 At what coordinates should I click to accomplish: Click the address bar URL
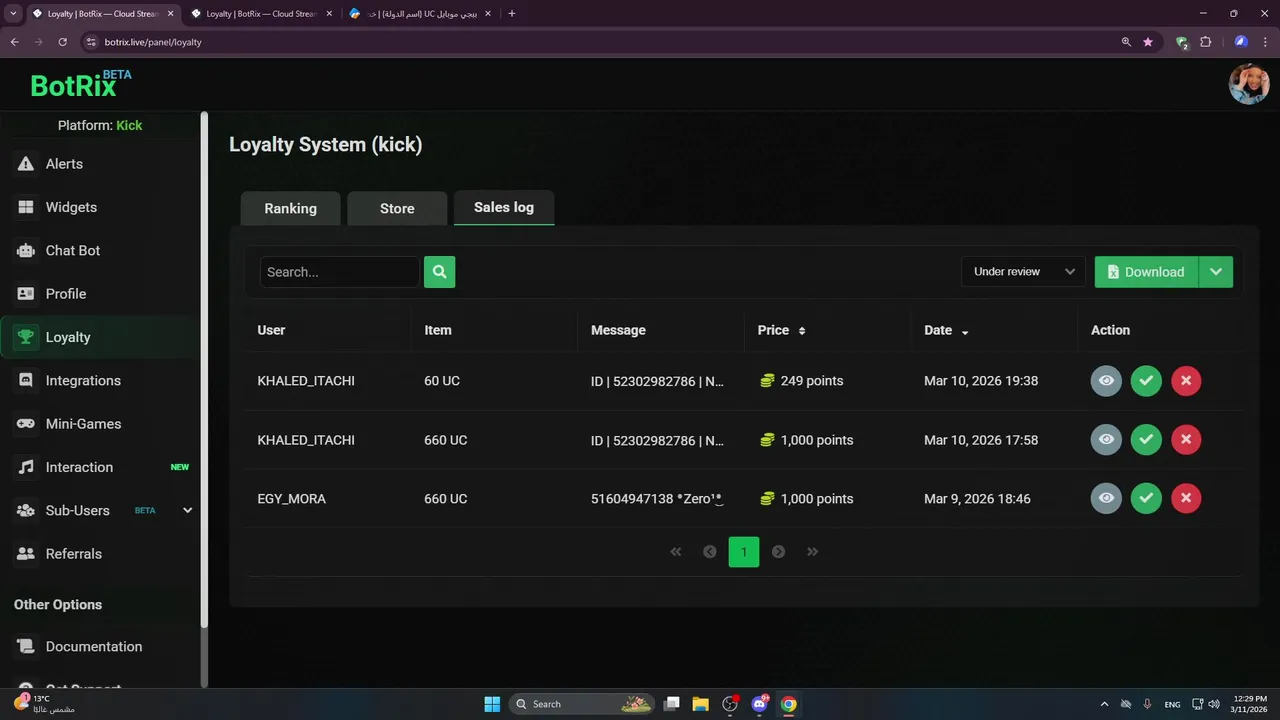pos(153,42)
